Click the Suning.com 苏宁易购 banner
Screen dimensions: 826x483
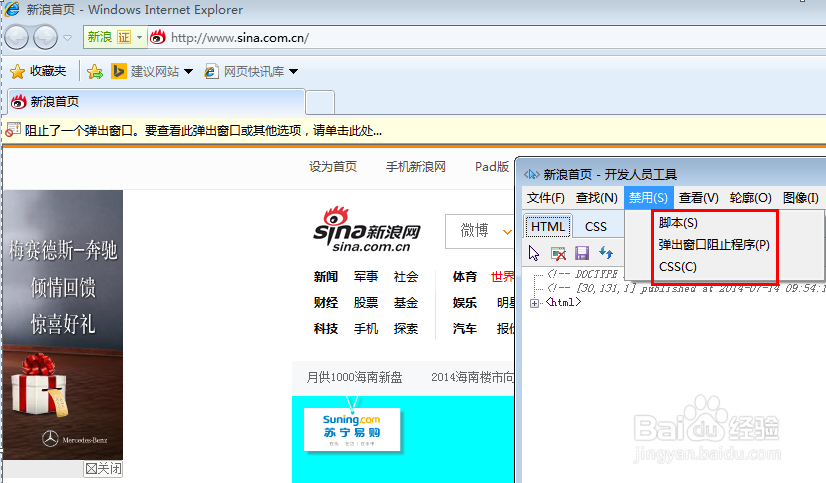click(x=352, y=429)
